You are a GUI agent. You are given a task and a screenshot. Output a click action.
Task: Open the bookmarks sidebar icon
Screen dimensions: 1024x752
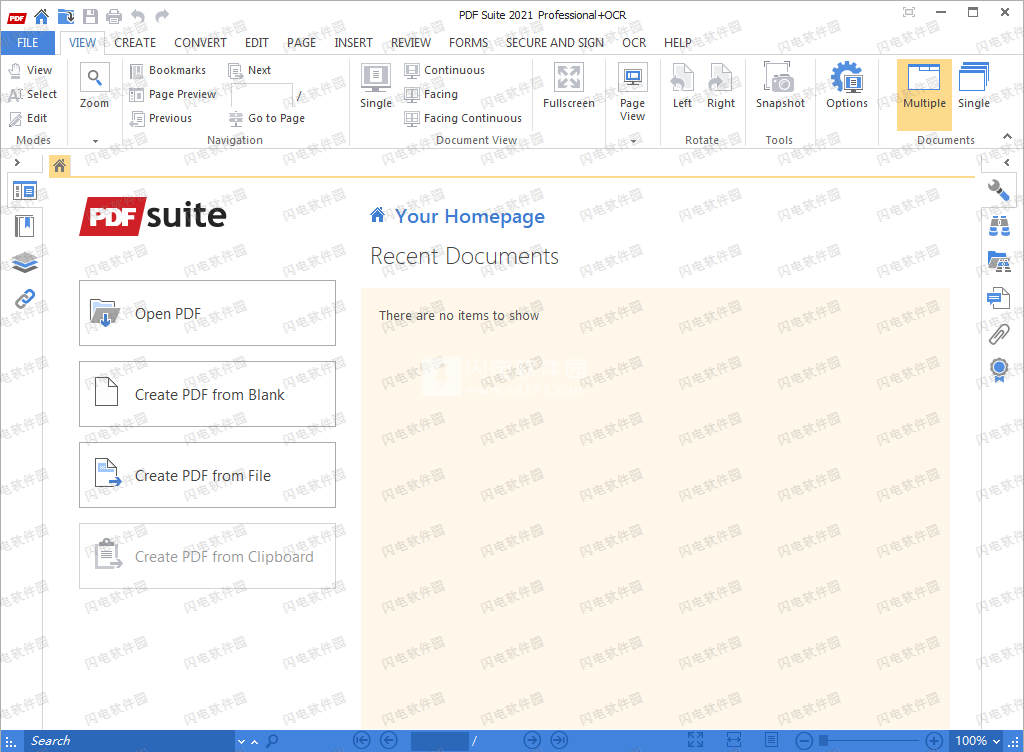point(25,227)
